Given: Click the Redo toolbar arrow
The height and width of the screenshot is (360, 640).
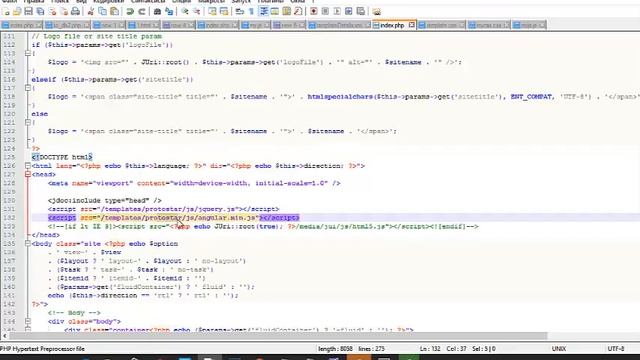Looking at the screenshot, I should pyautogui.click(x=142, y=11).
